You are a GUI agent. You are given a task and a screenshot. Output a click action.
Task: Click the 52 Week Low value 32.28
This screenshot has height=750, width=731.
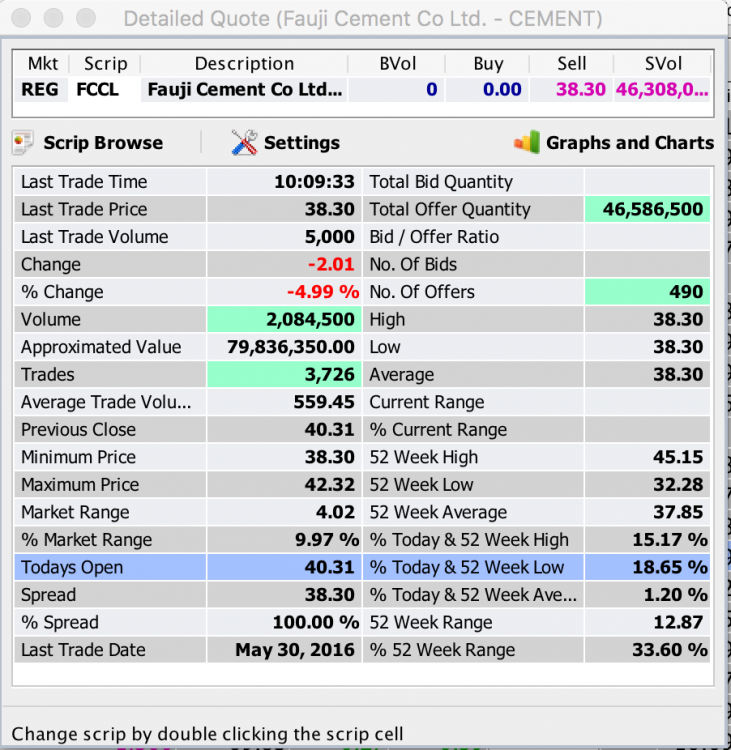click(678, 485)
